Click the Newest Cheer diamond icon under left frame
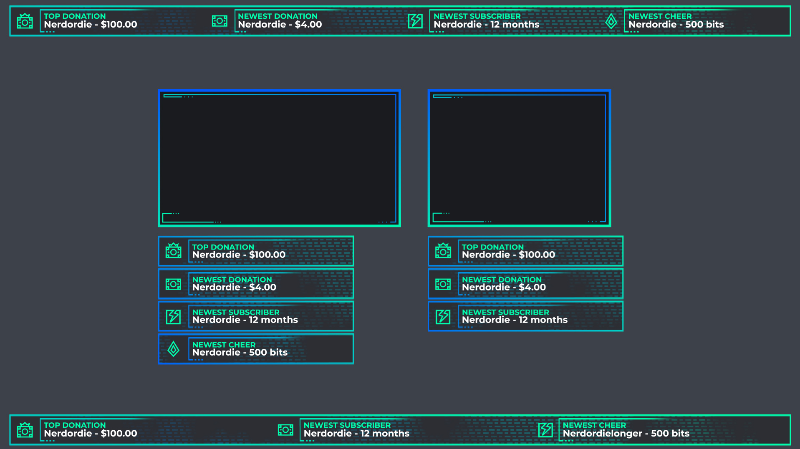This screenshot has height=449, width=800. (x=173, y=349)
